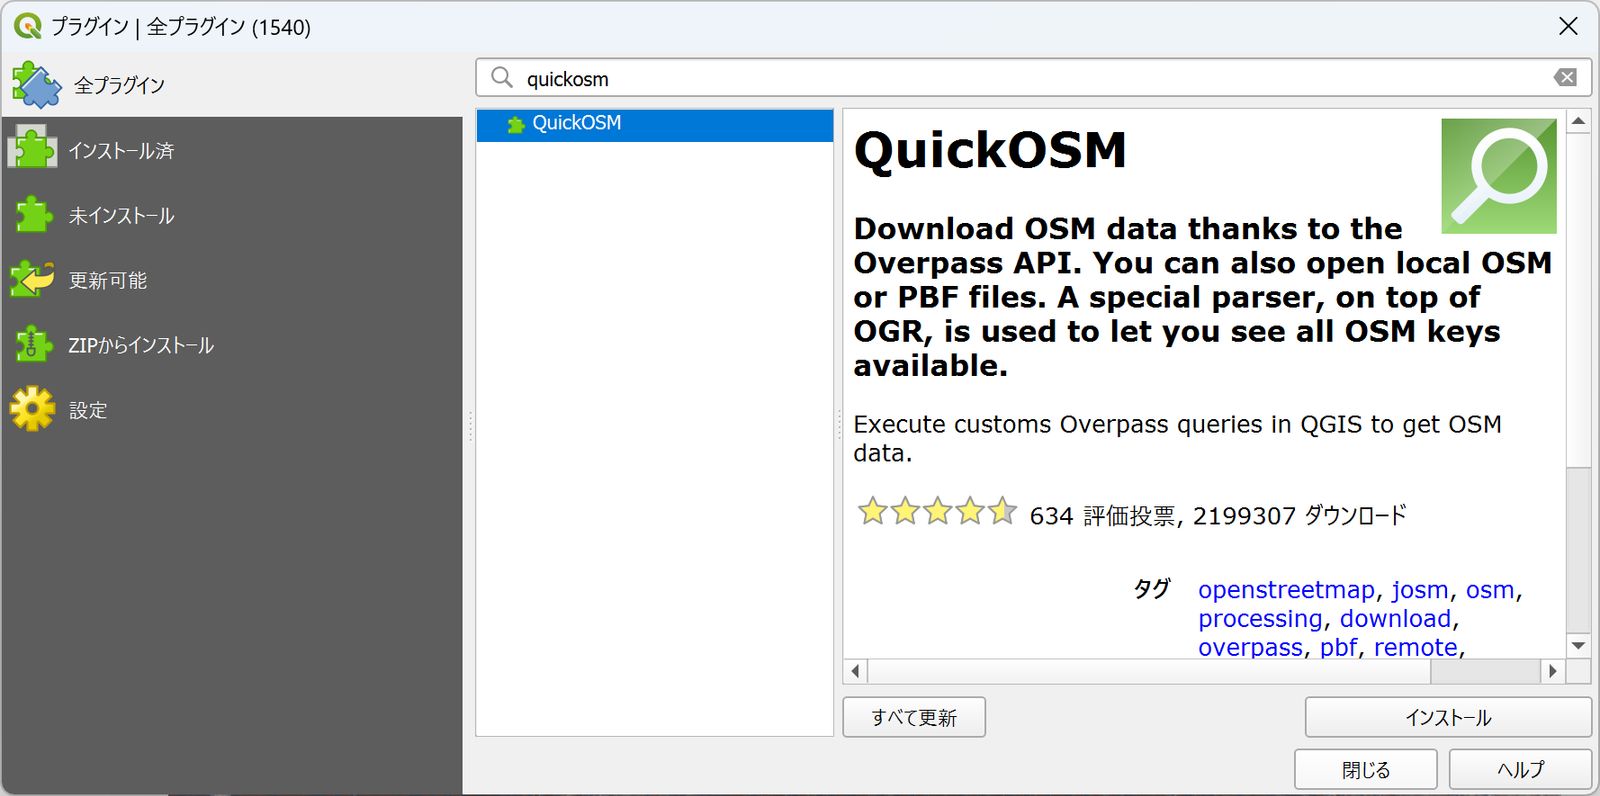
Task: Click the Settings gear icon
Action: (32, 409)
